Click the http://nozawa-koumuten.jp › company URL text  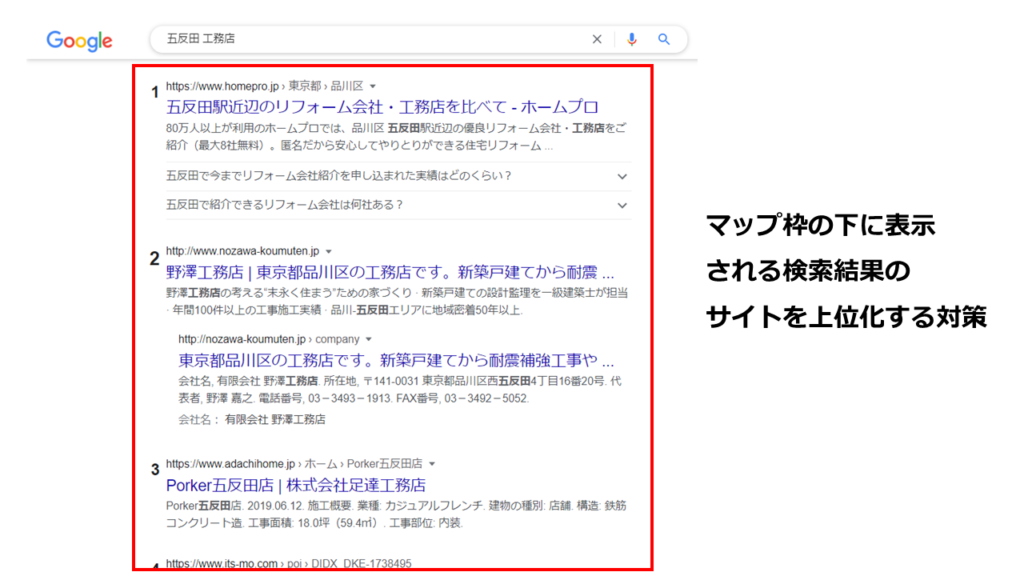click(269, 339)
